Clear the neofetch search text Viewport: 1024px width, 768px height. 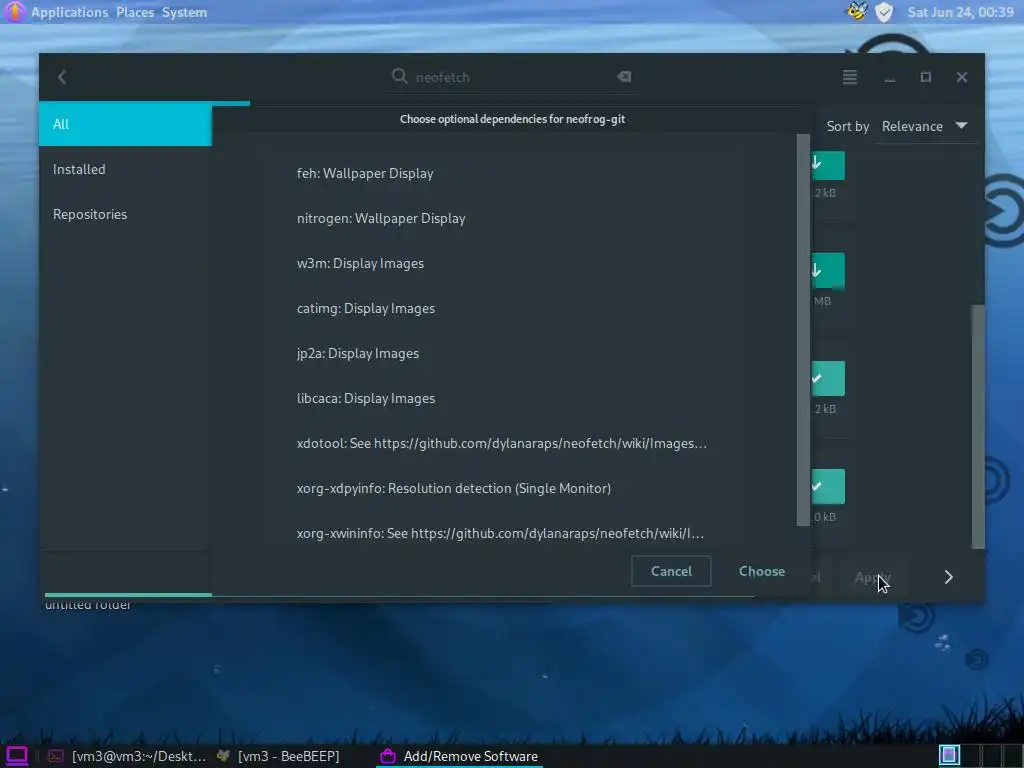tap(624, 76)
